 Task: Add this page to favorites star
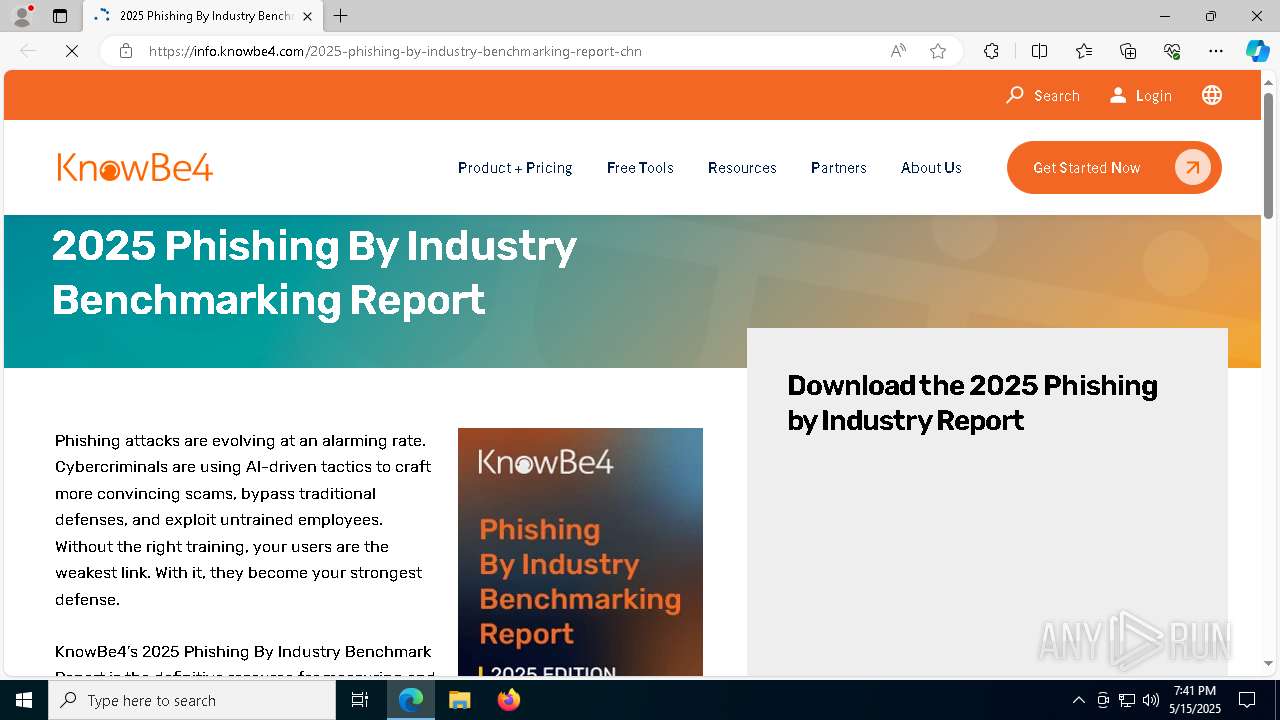pyautogui.click(x=938, y=51)
